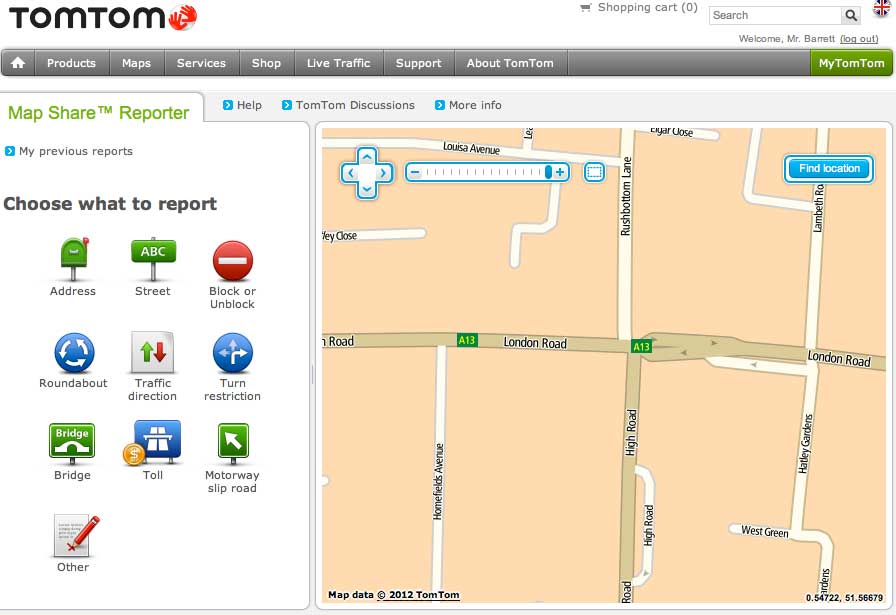Select the Map Share Reporter tab
The image size is (896, 615).
pyautogui.click(x=98, y=113)
